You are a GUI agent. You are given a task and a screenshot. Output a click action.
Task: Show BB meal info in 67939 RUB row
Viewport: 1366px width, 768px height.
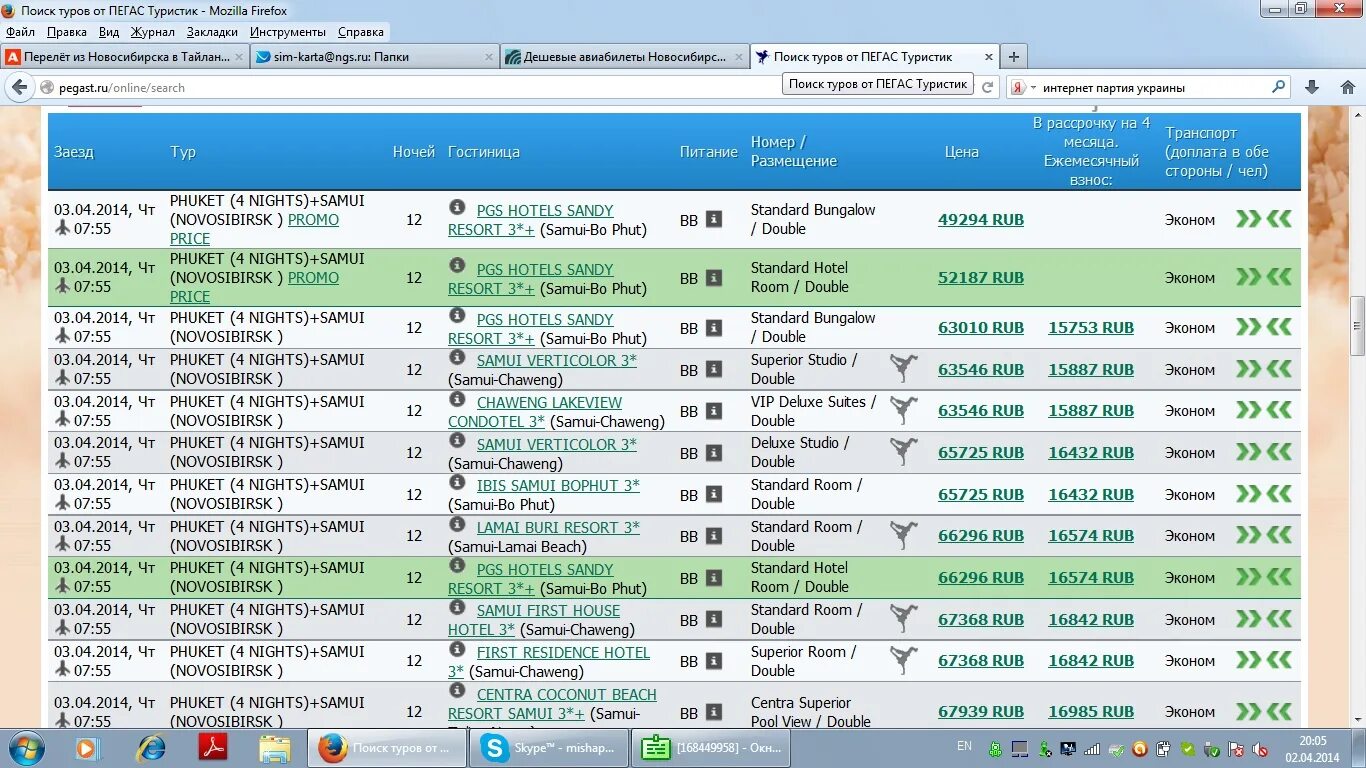coord(714,712)
